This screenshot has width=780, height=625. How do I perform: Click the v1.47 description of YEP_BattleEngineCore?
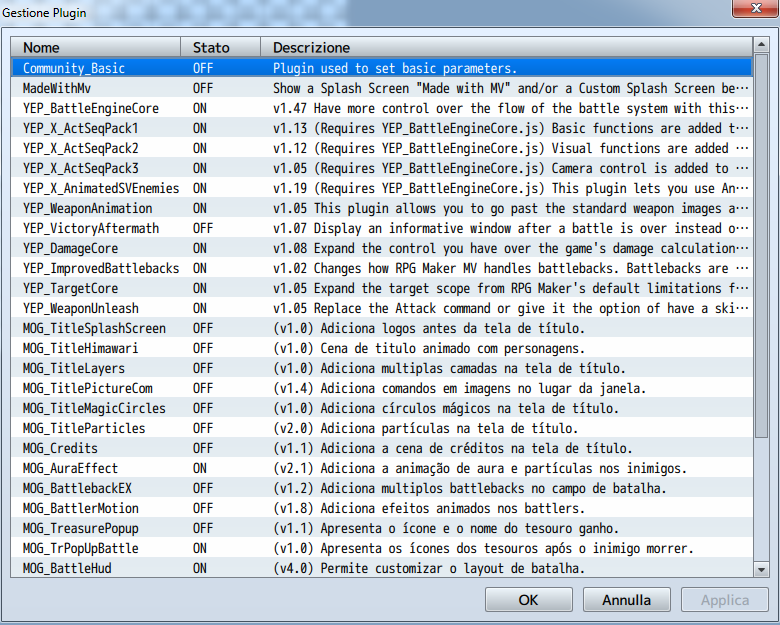tap(510, 108)
